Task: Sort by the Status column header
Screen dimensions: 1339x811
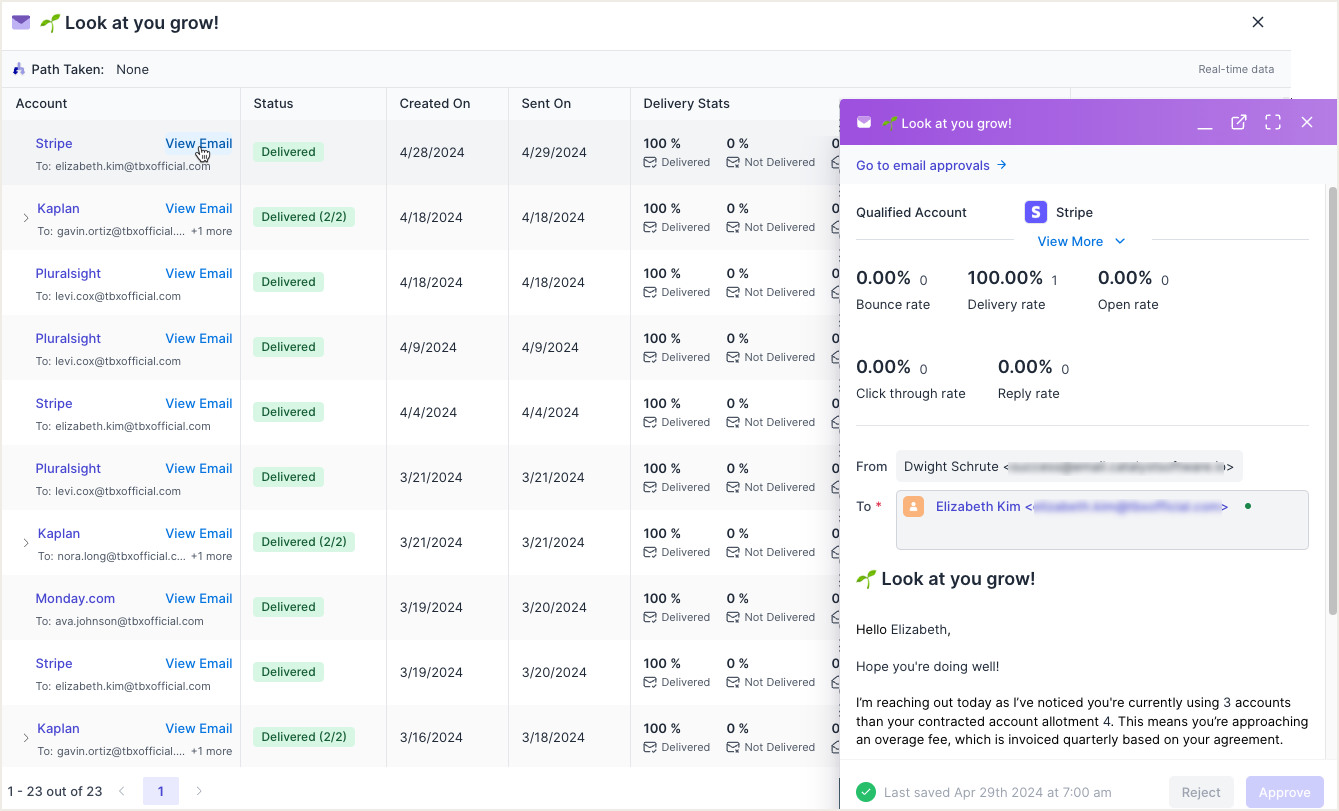Action: click(273, 104)
